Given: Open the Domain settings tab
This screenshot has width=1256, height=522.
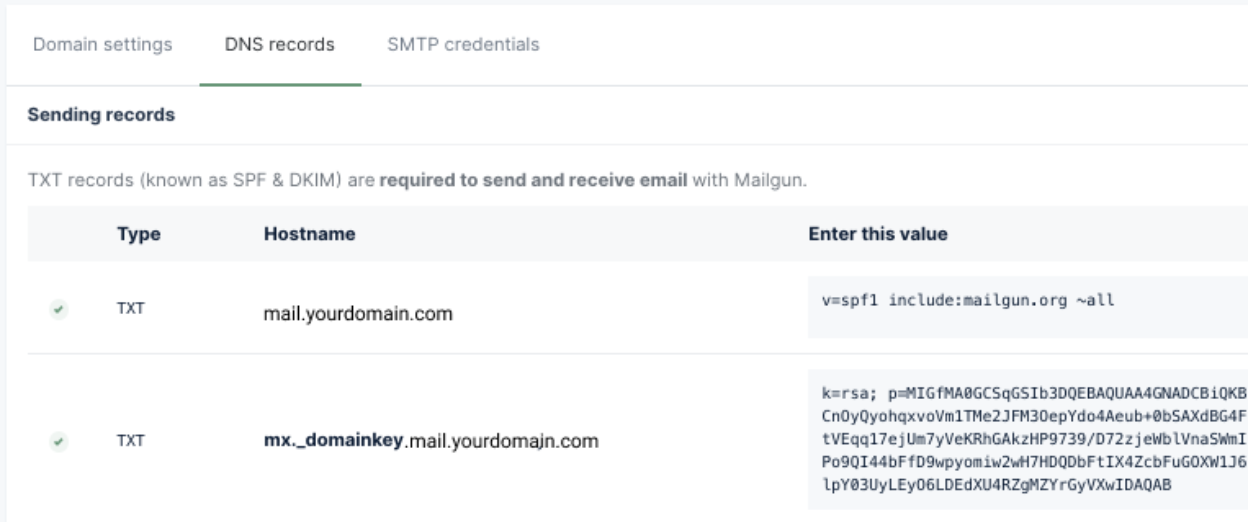Looking at the screenshot, I should 102,45.
